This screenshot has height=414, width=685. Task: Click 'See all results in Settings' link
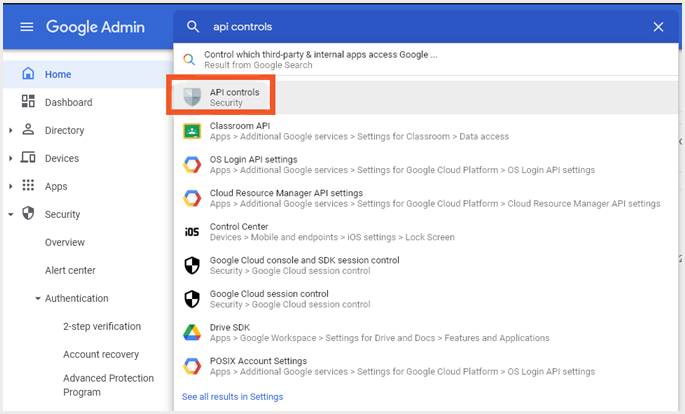[232, 397]
